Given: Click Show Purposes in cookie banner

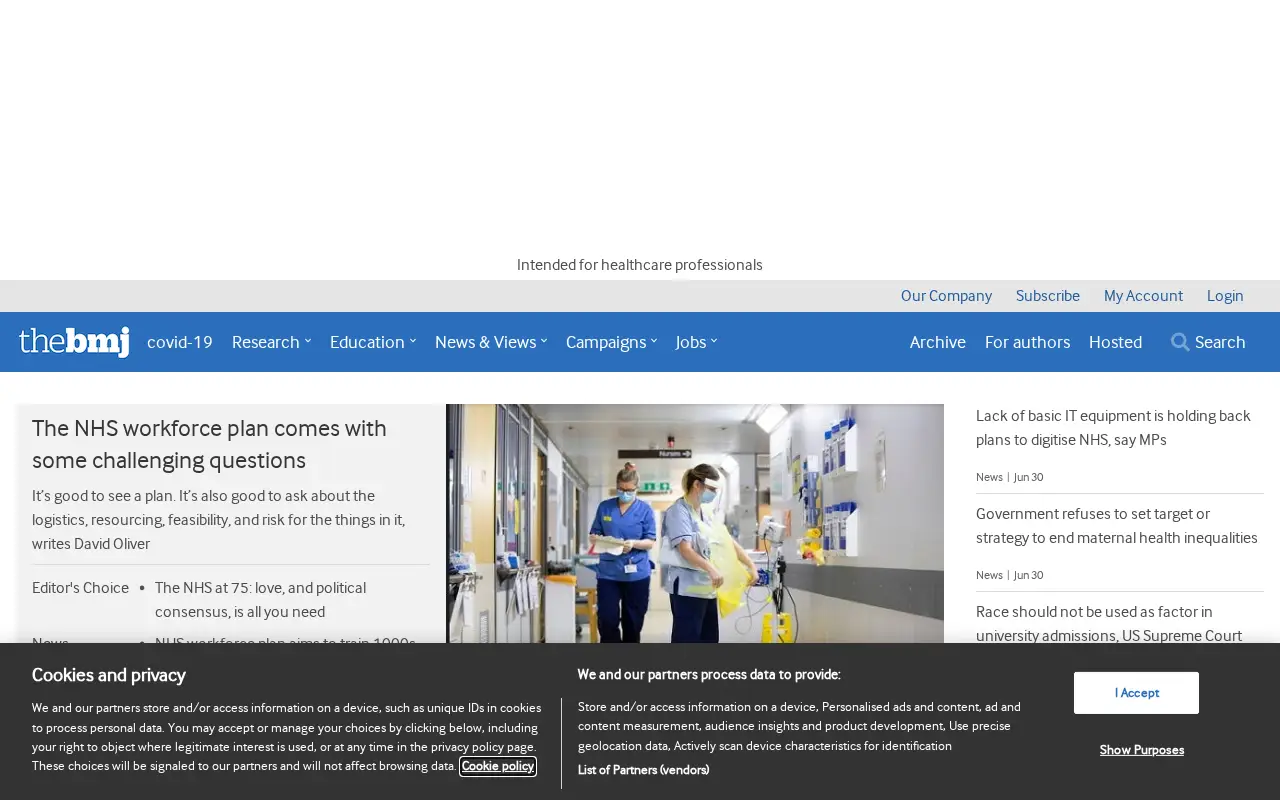Looking at the screenshot, I should pos(1142,750).
